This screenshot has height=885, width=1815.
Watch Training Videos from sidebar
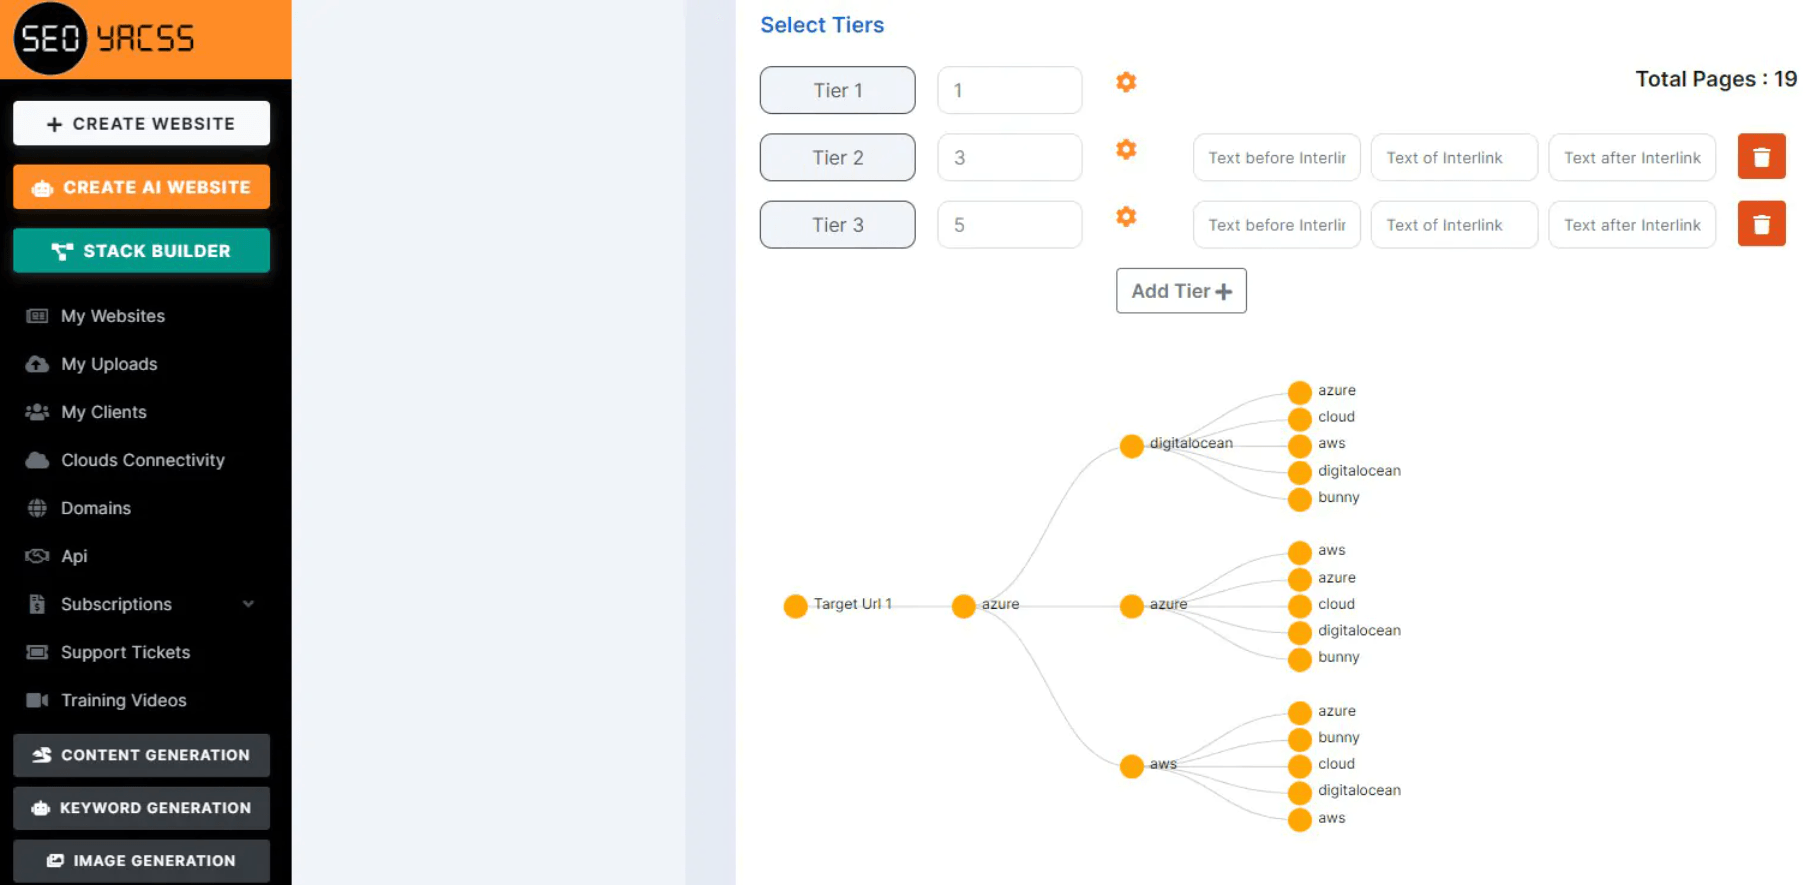[x=123, y=700]
